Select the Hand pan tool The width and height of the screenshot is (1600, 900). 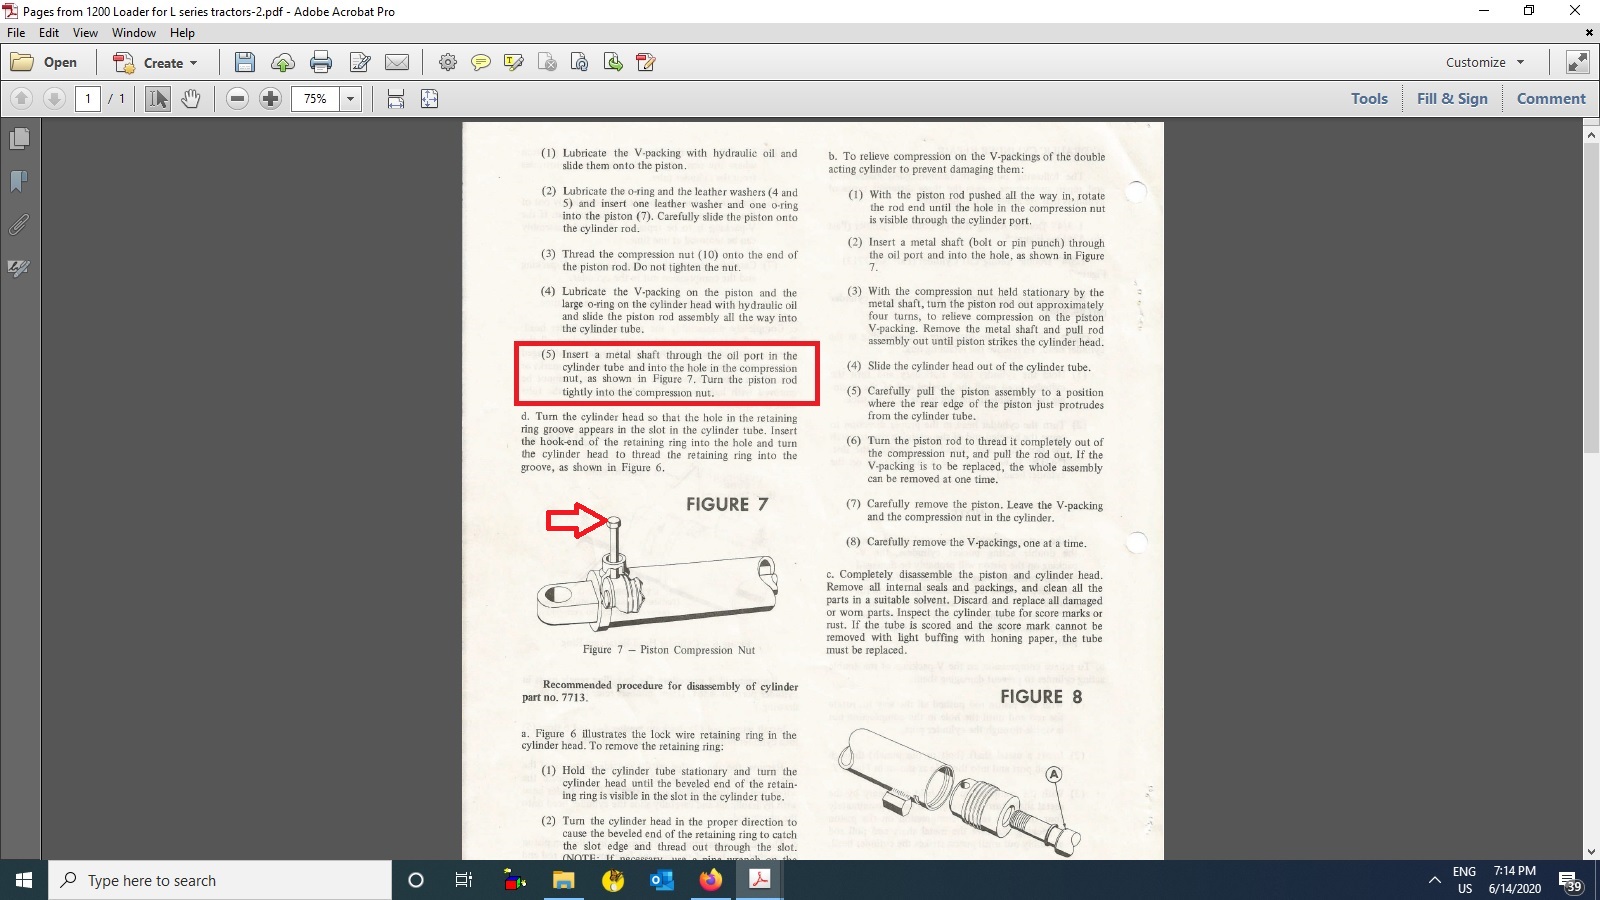tap(191, 99)
